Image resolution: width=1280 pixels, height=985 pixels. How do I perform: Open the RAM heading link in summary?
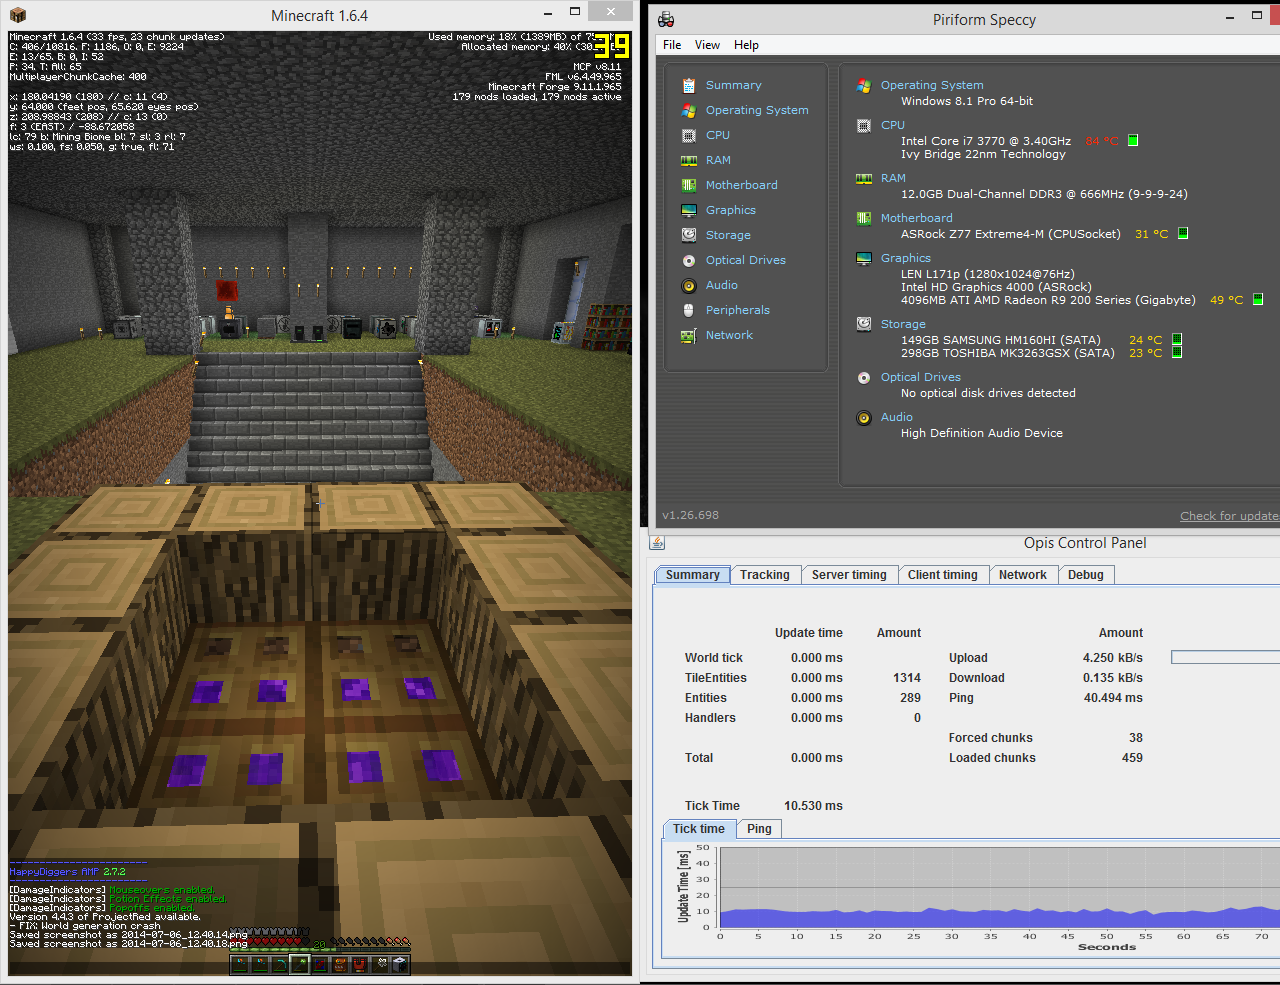[893, 178]
